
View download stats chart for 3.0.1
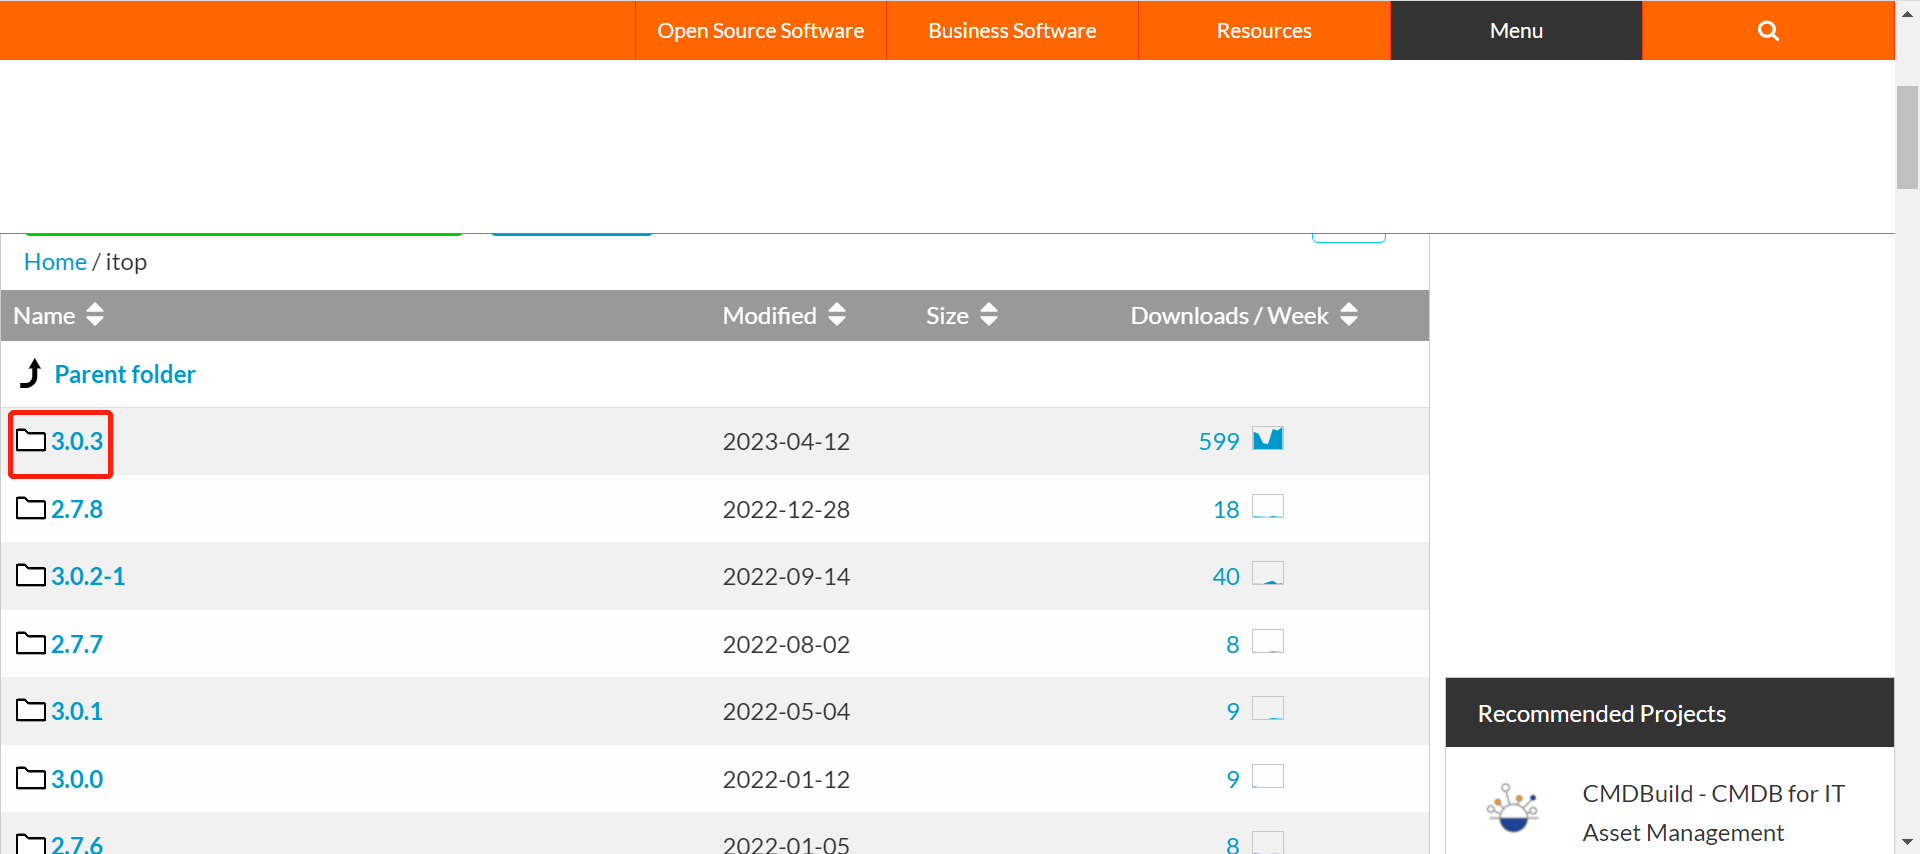1268,709
